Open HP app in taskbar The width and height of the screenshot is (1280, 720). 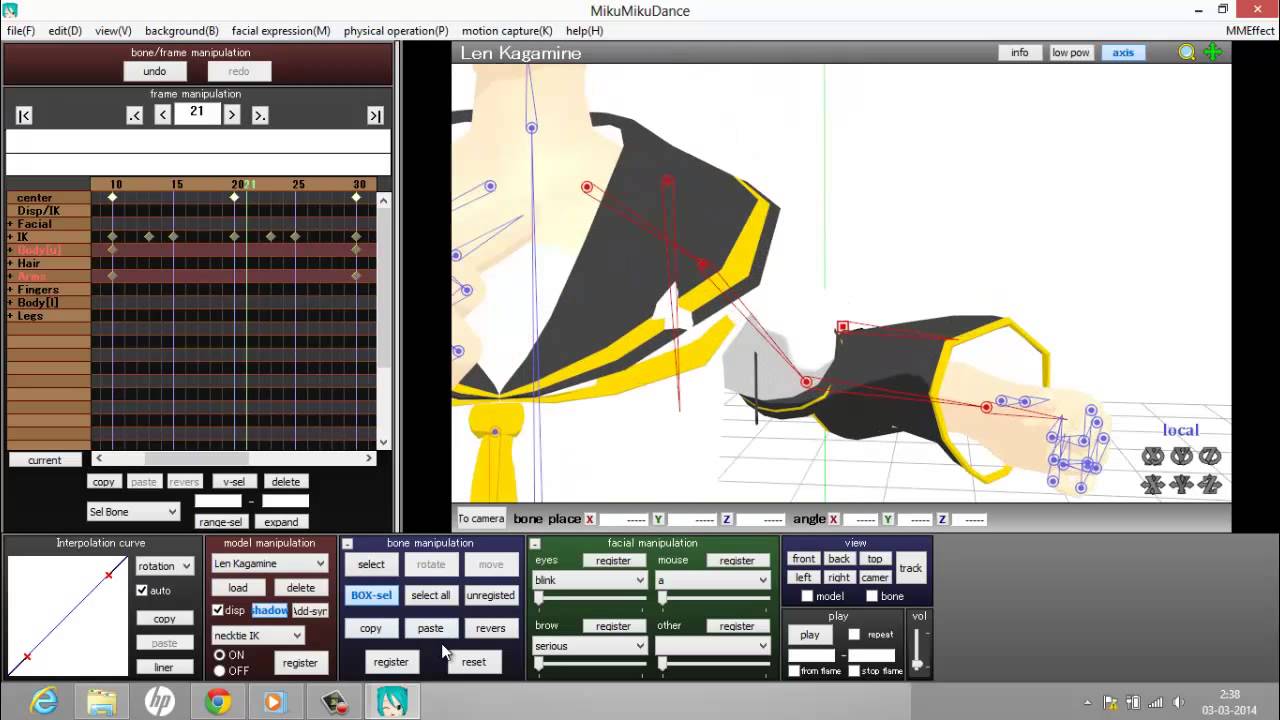160,702
